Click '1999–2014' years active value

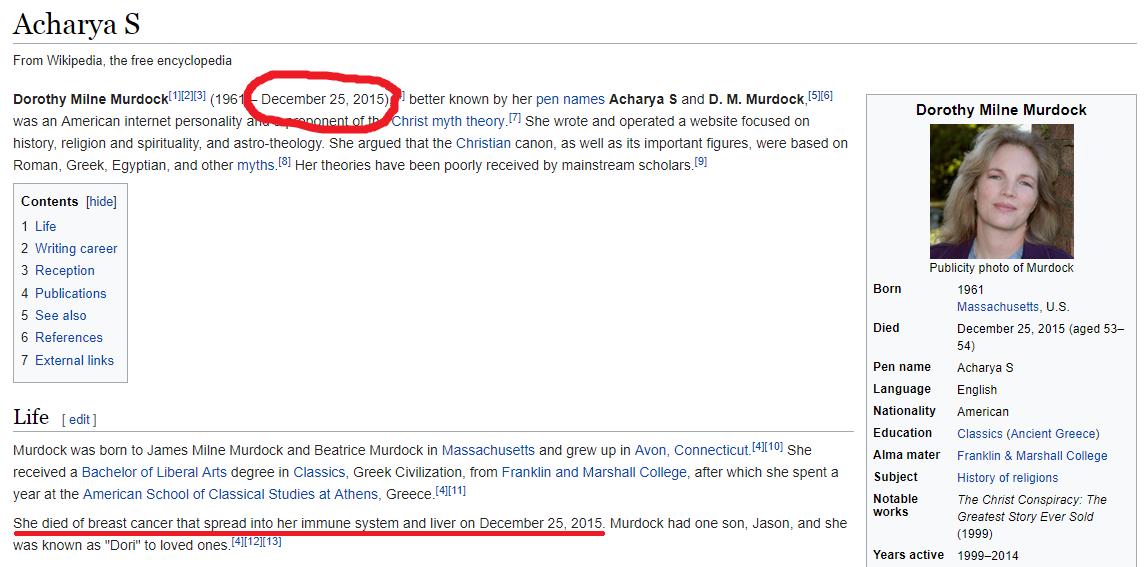tap(988, 556)
